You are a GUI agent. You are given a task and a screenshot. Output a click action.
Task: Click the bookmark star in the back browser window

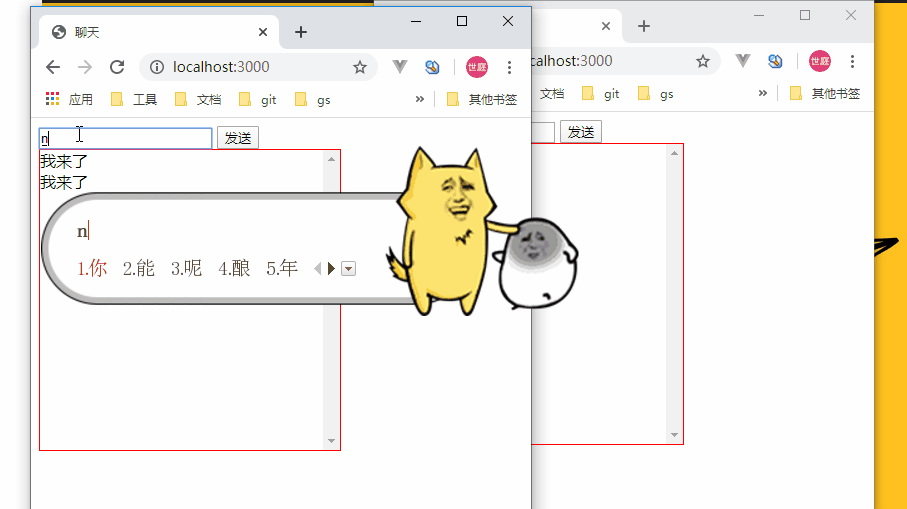(x=703, y=61)
